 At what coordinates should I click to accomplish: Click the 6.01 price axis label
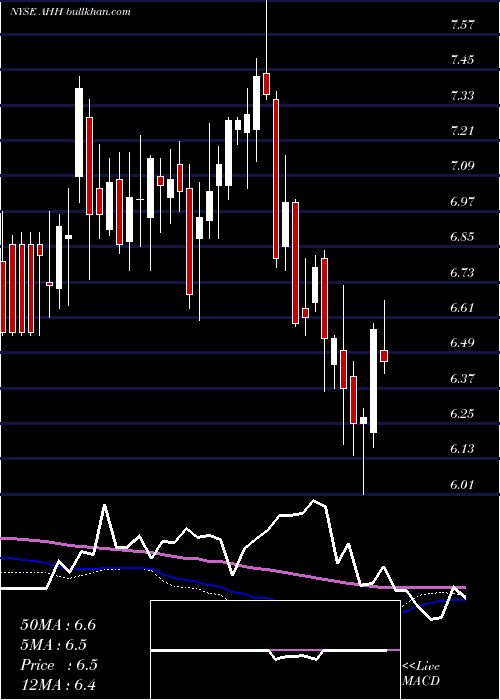point(462,485)
